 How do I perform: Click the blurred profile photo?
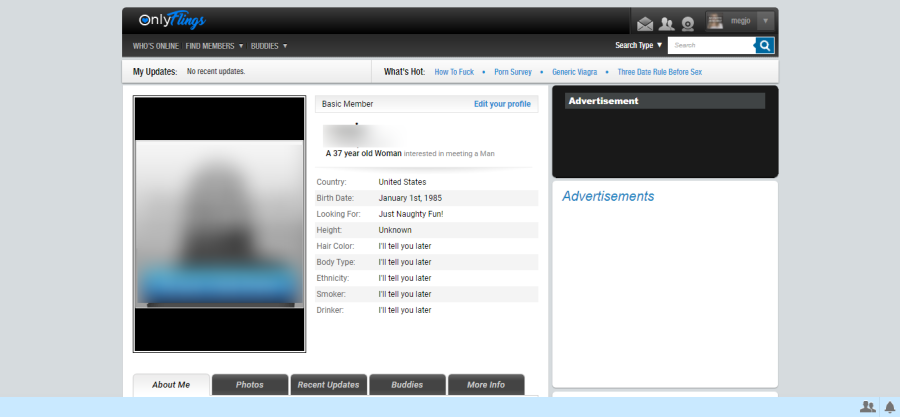[x=219, y=224]
